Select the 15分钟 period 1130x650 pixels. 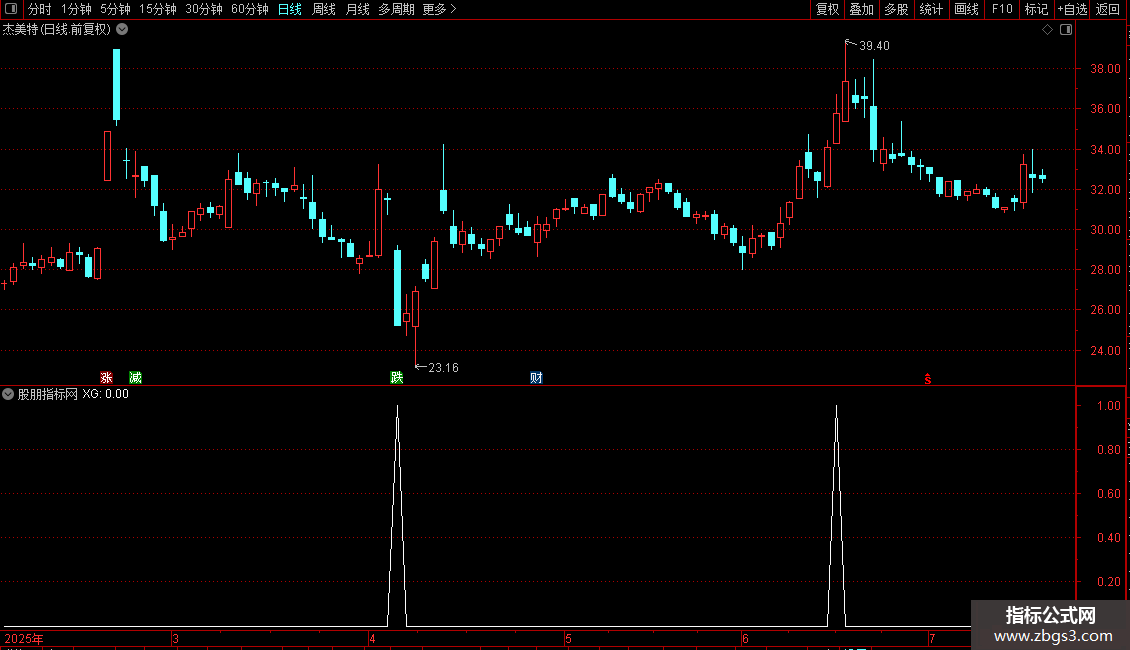tap(158, 9)
